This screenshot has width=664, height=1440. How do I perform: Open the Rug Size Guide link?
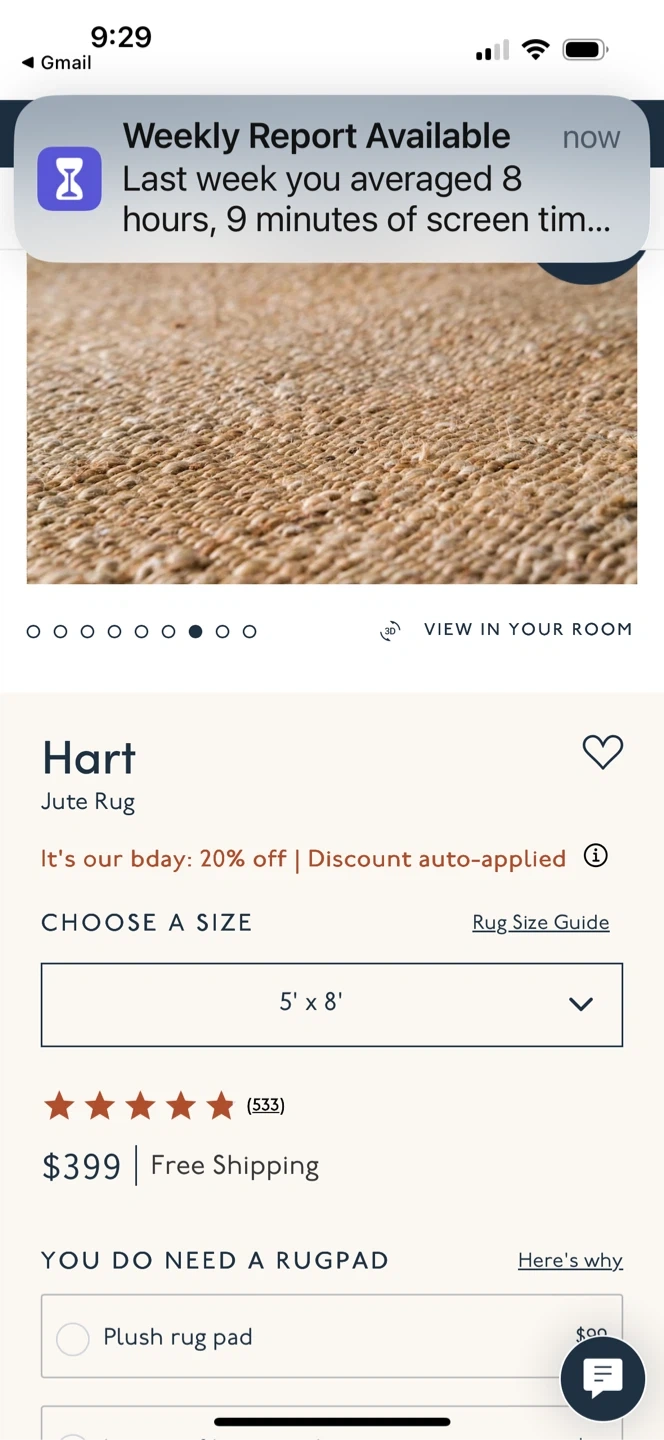540,923
